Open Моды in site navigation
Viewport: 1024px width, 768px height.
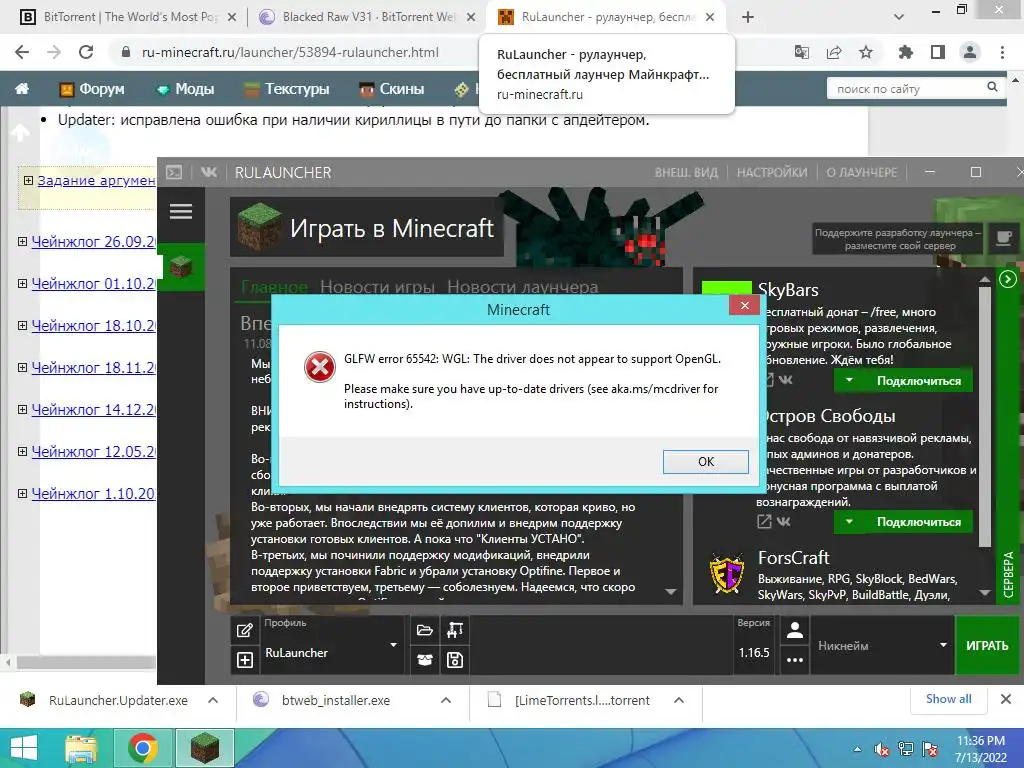[x=185, y=89]
